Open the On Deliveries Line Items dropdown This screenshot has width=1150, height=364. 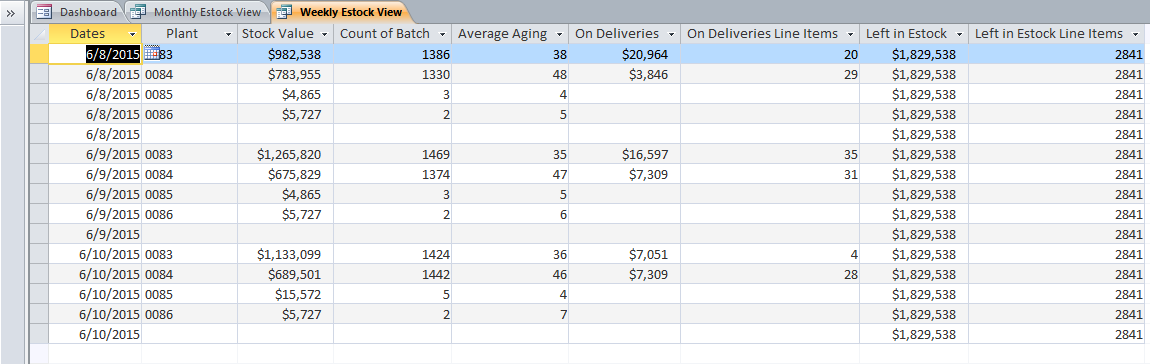click(x=851, y=34)
